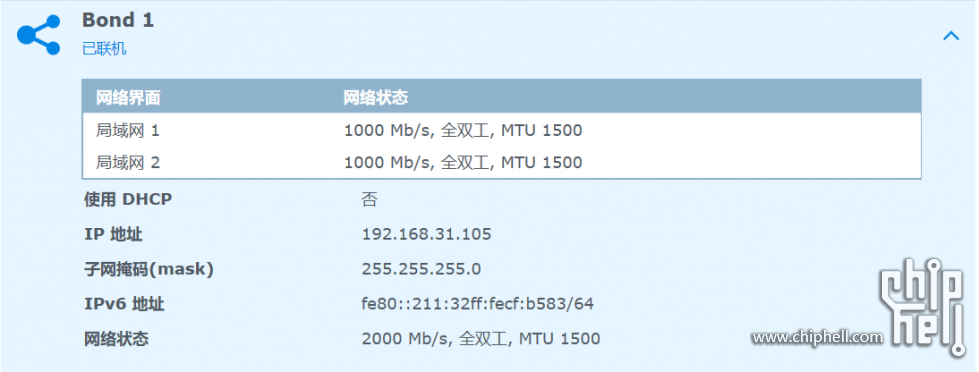Image resolution: width=979 pixels, height=372 pixels.
Task: Select the 局域网 1 interface row
Action: point(501,130)
